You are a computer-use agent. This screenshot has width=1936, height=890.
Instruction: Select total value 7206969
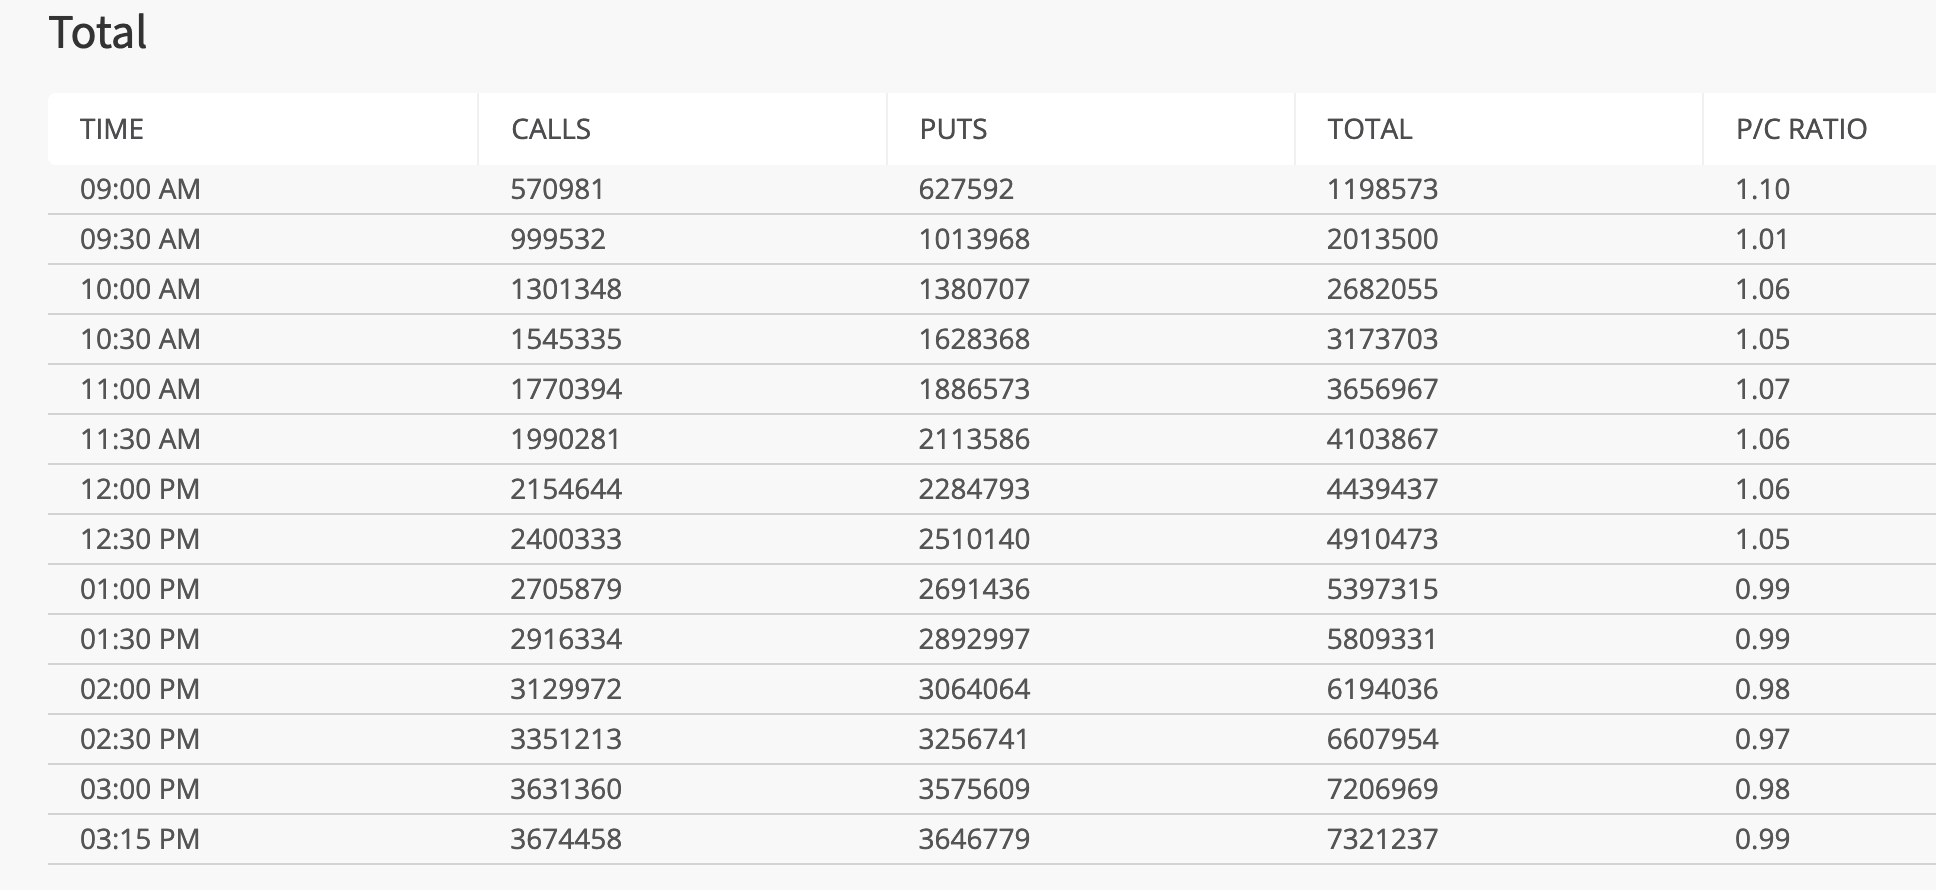[1382, 789]
